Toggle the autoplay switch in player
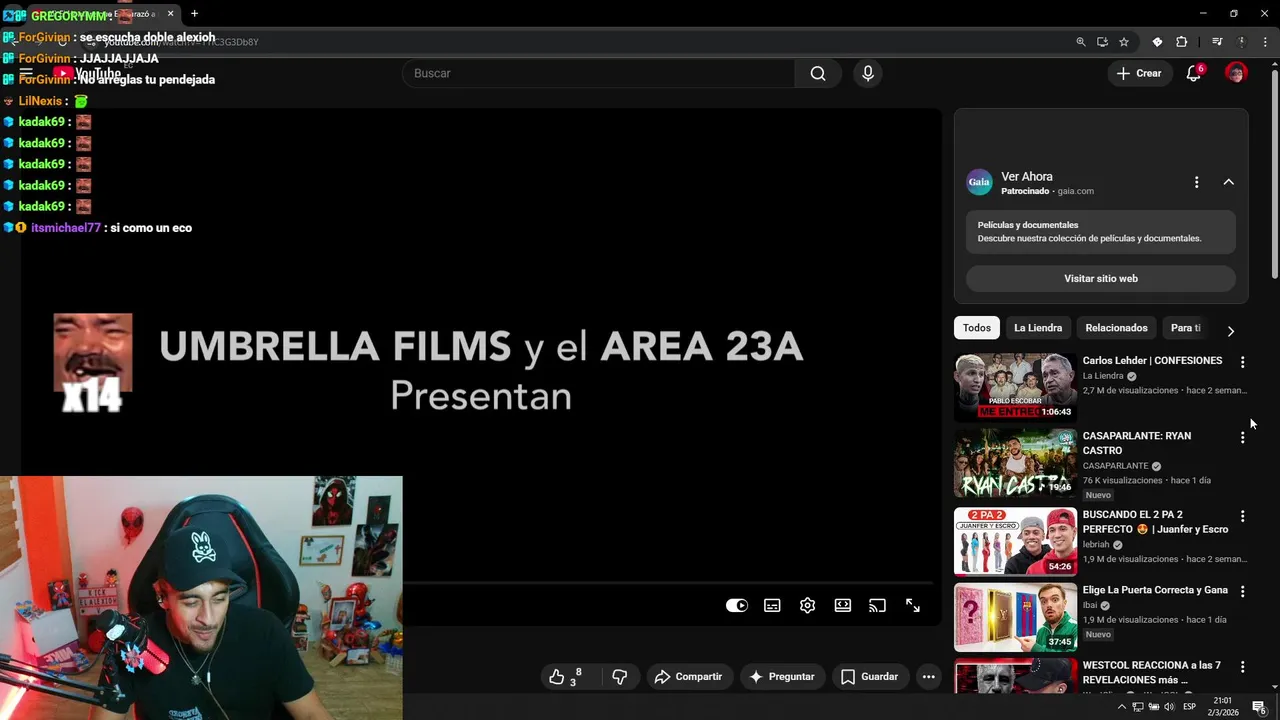1280x720 pixels. click(x=737, y=605)
